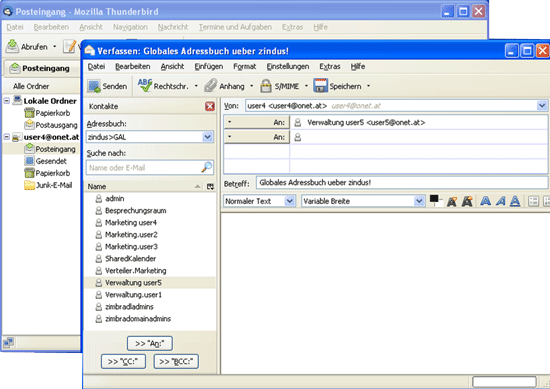The width and height of the screenshot is (550, 389).
Task: Click the >> "An:" button
Action: (150, 343)
